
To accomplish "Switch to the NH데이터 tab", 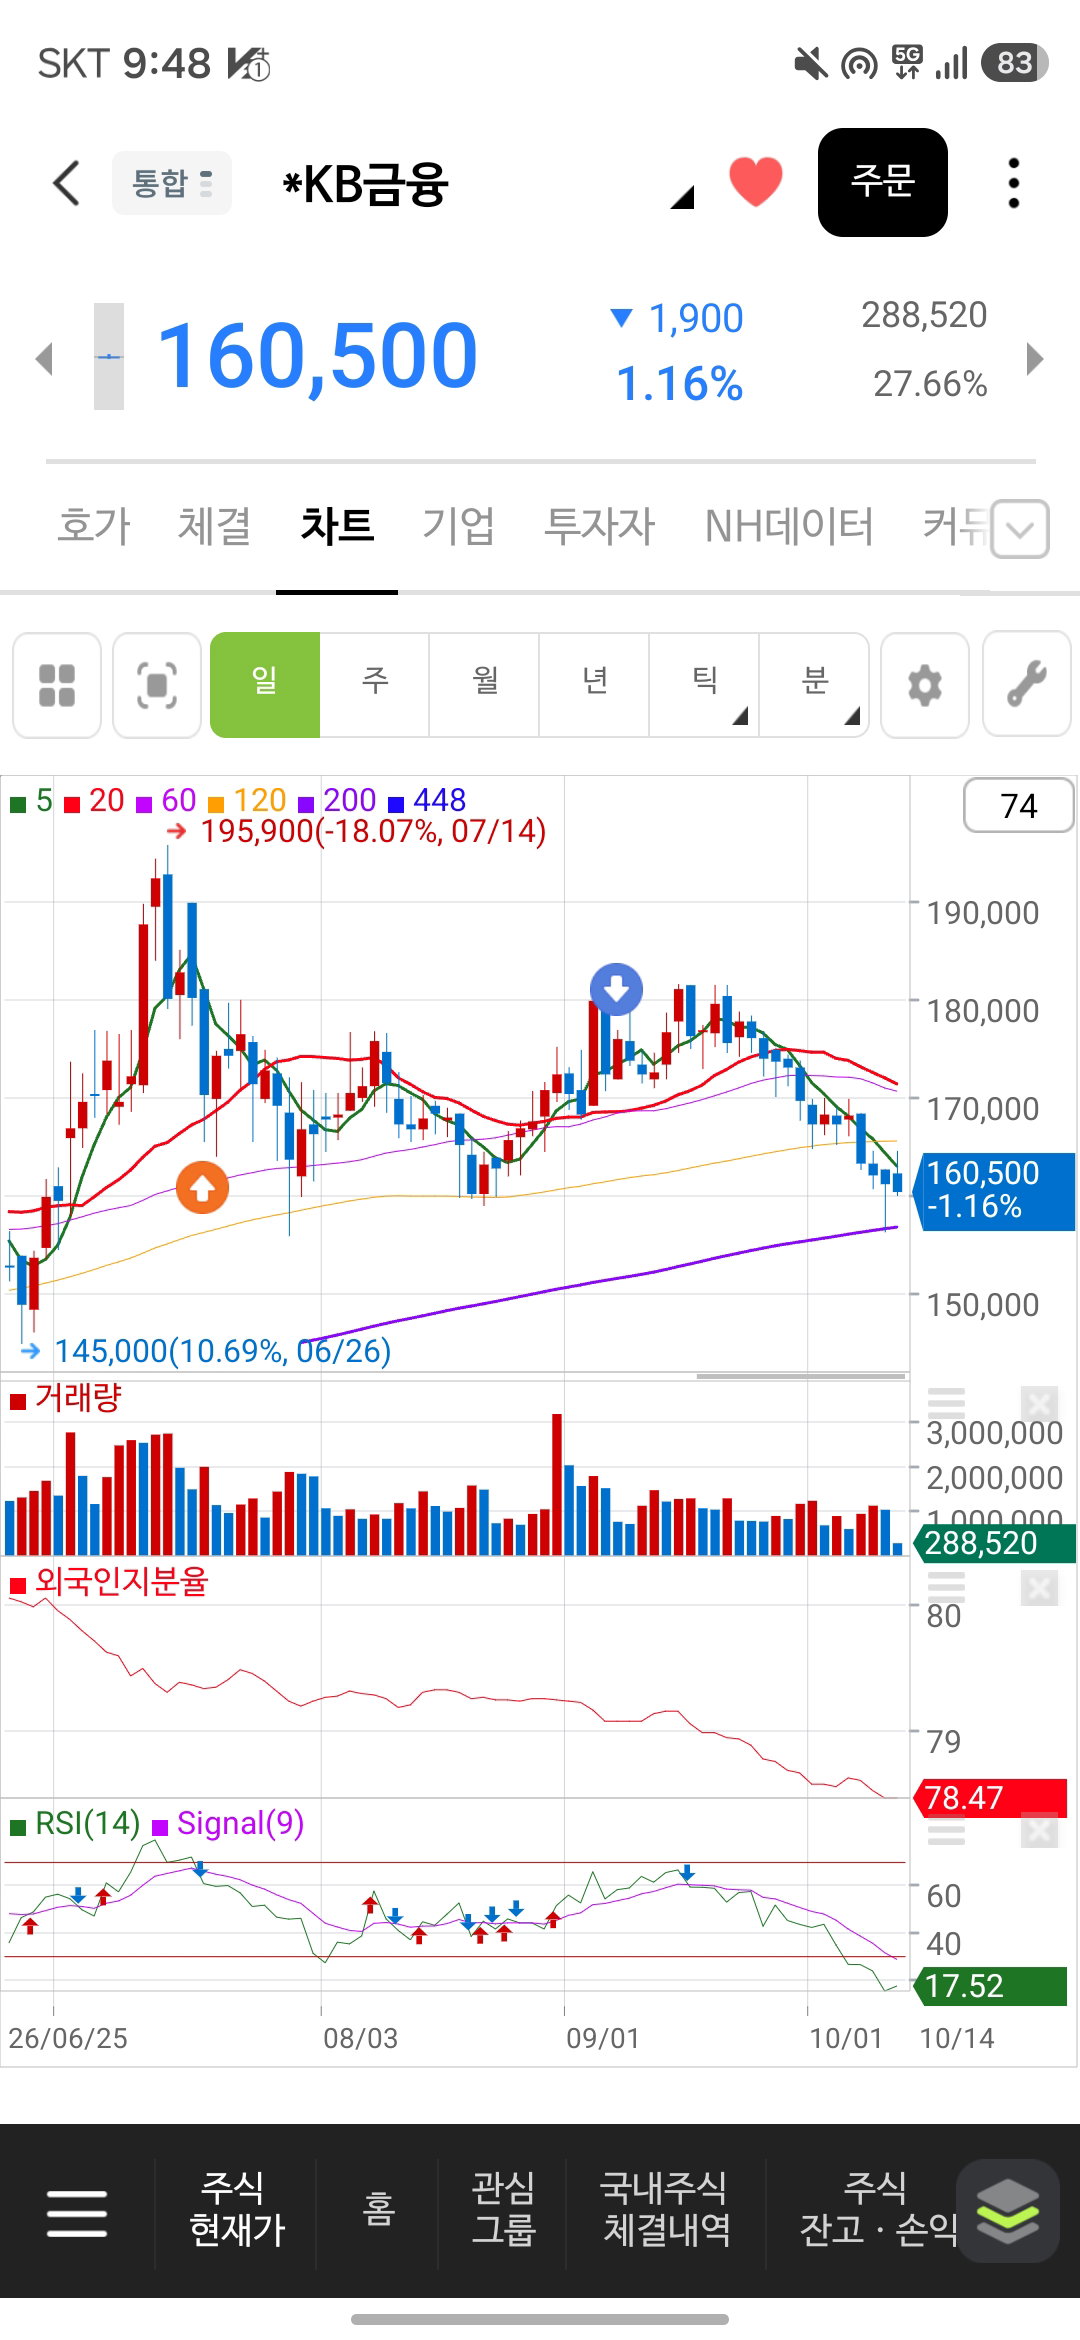I will (x=789, y=526).
